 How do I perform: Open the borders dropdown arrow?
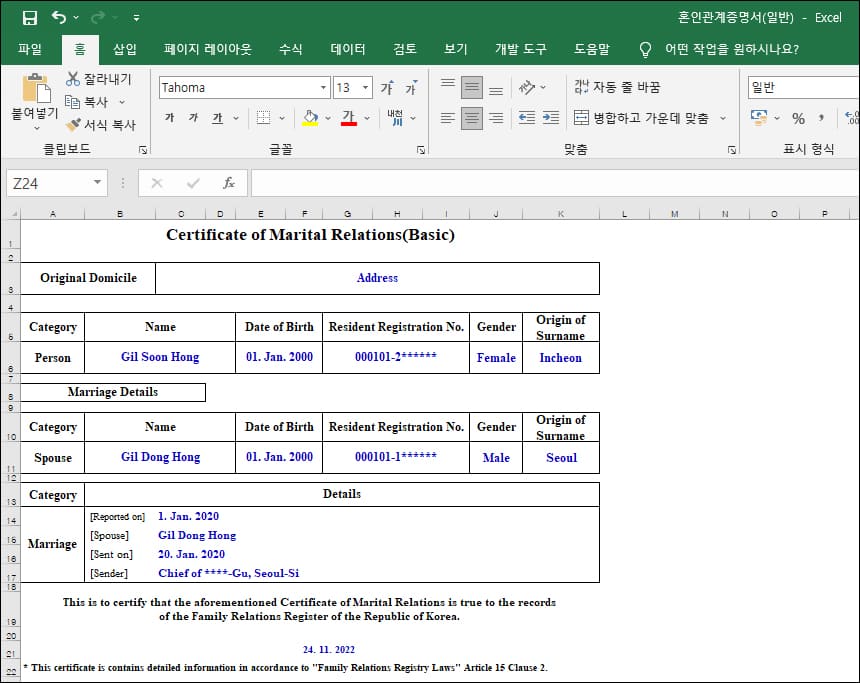282,118
